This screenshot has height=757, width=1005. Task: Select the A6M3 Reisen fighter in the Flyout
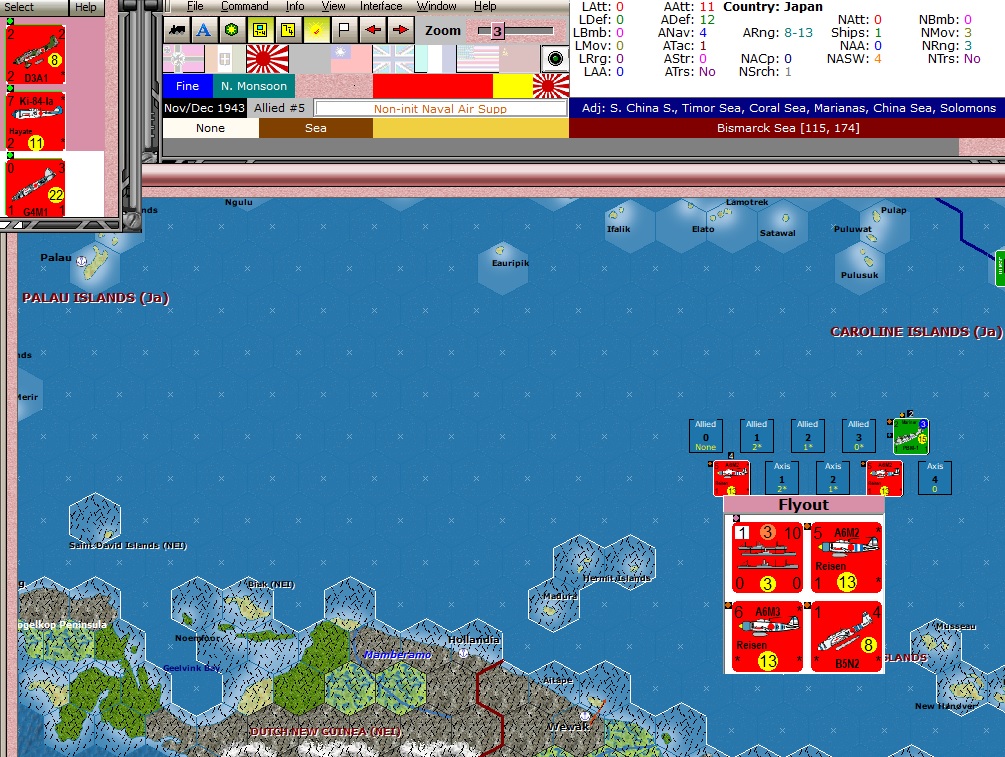click(767, 637)
